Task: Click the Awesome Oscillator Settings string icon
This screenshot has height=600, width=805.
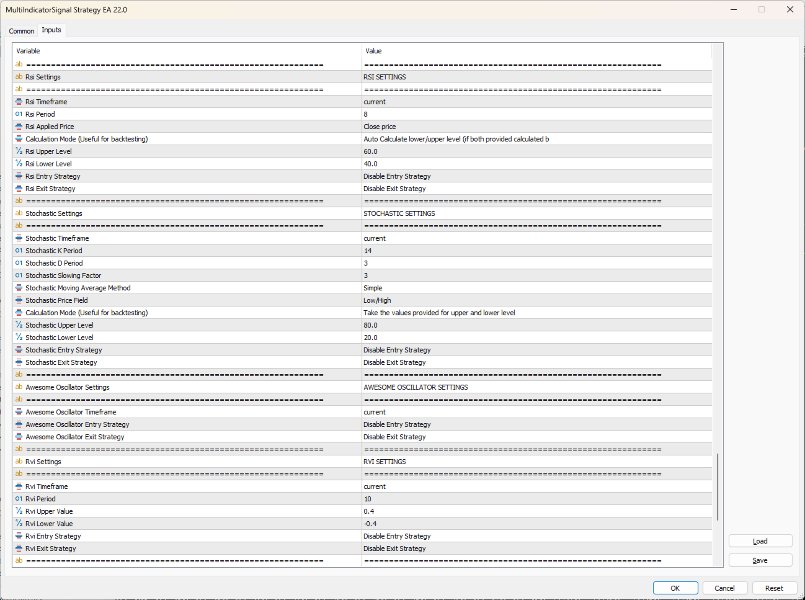Action: [x=19, y=387]
